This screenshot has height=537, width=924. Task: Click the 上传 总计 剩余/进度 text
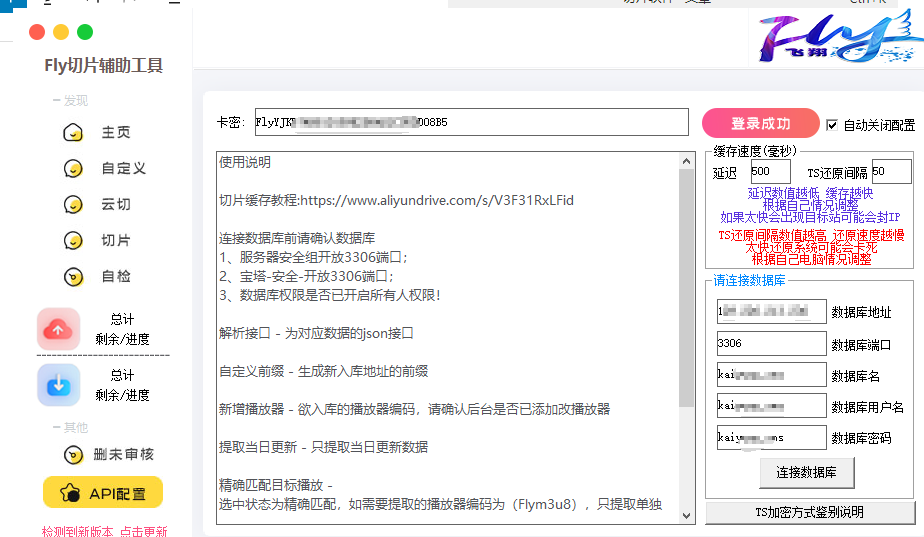click(x=123, y=329)
